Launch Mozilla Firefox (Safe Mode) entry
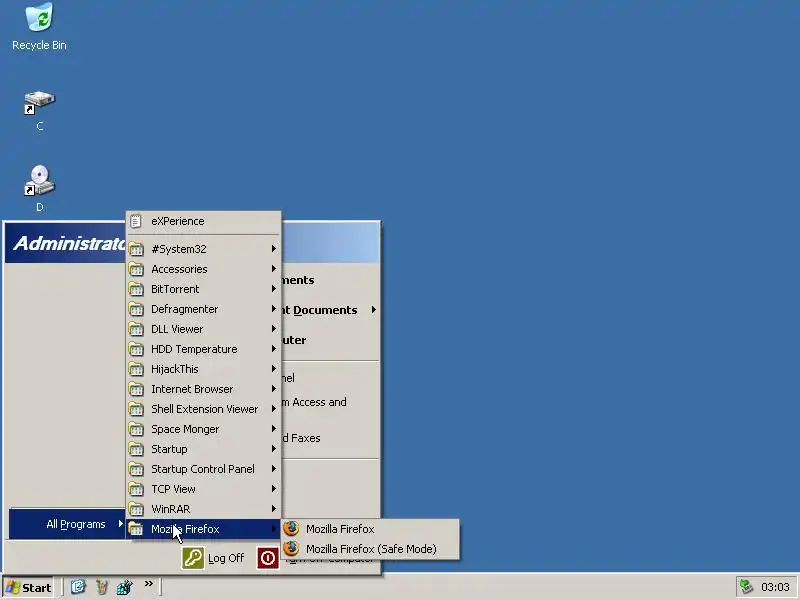 (x=370, y=549)
